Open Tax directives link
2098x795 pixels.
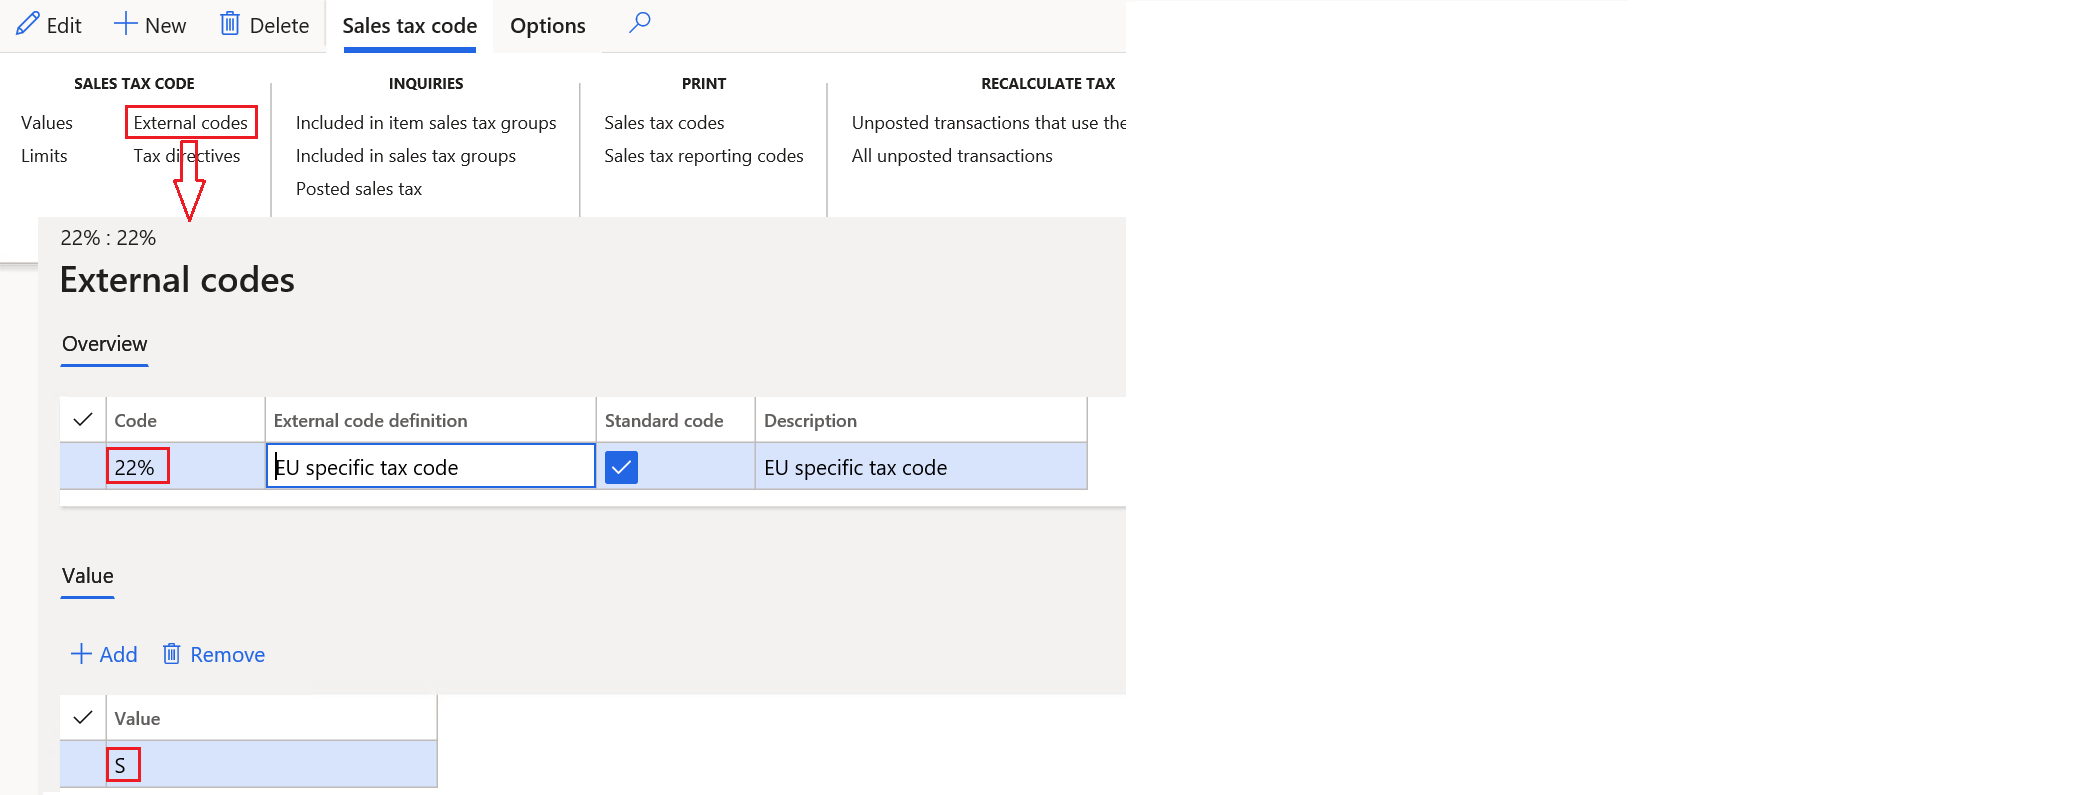point(187,156)
